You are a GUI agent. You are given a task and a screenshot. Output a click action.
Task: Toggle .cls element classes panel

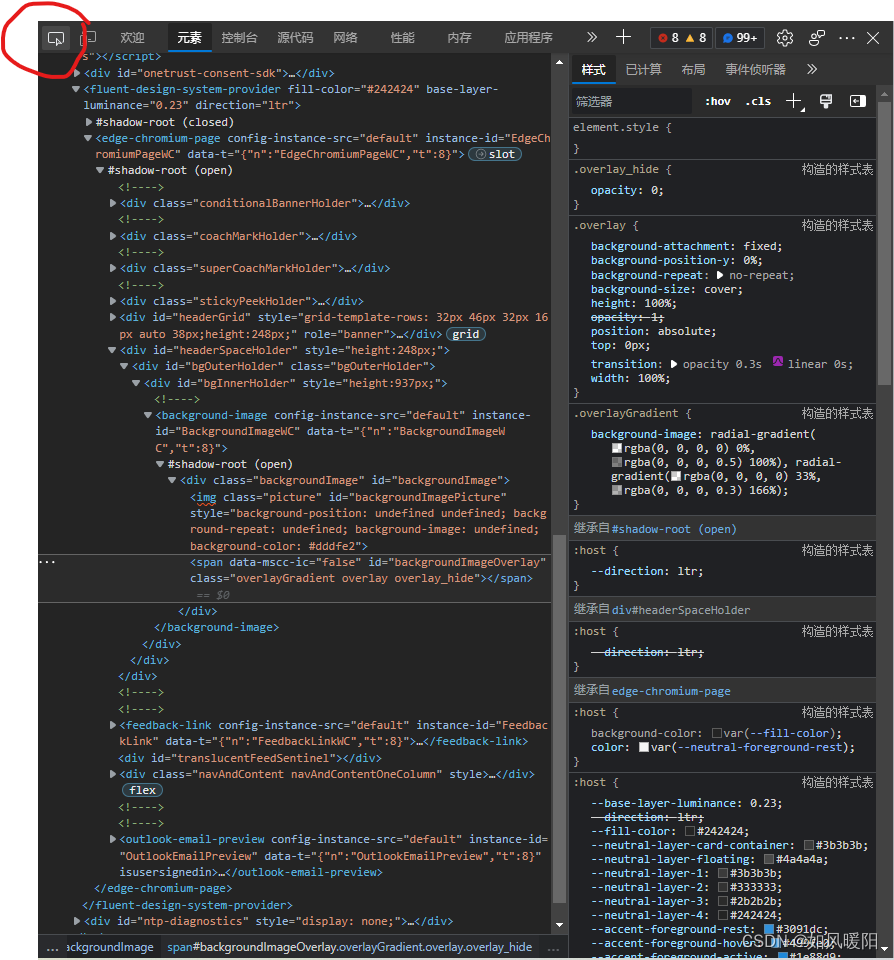tap(758, 101)
